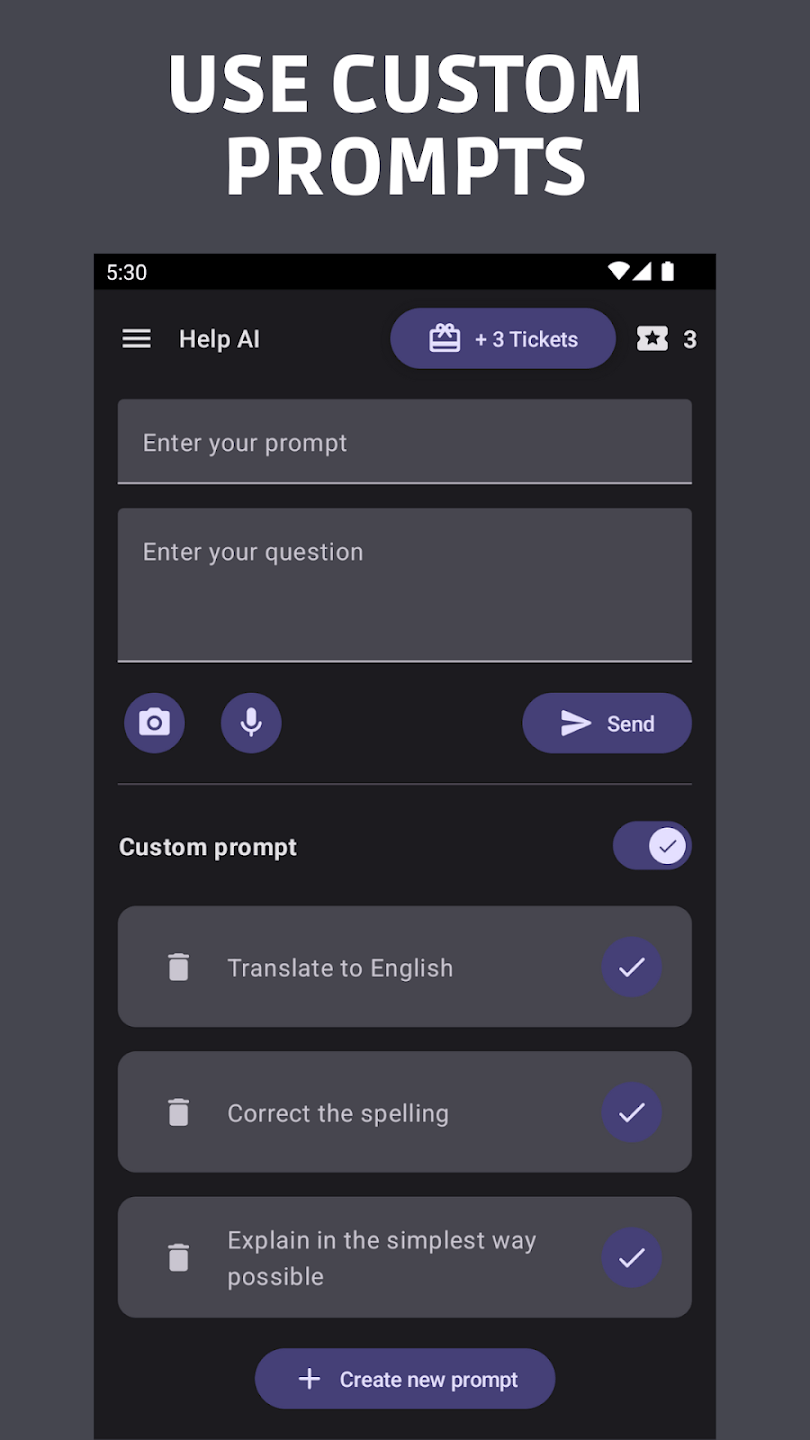
Task: Tap the star ticket icon showing 3
Action: tap(652, 339)
